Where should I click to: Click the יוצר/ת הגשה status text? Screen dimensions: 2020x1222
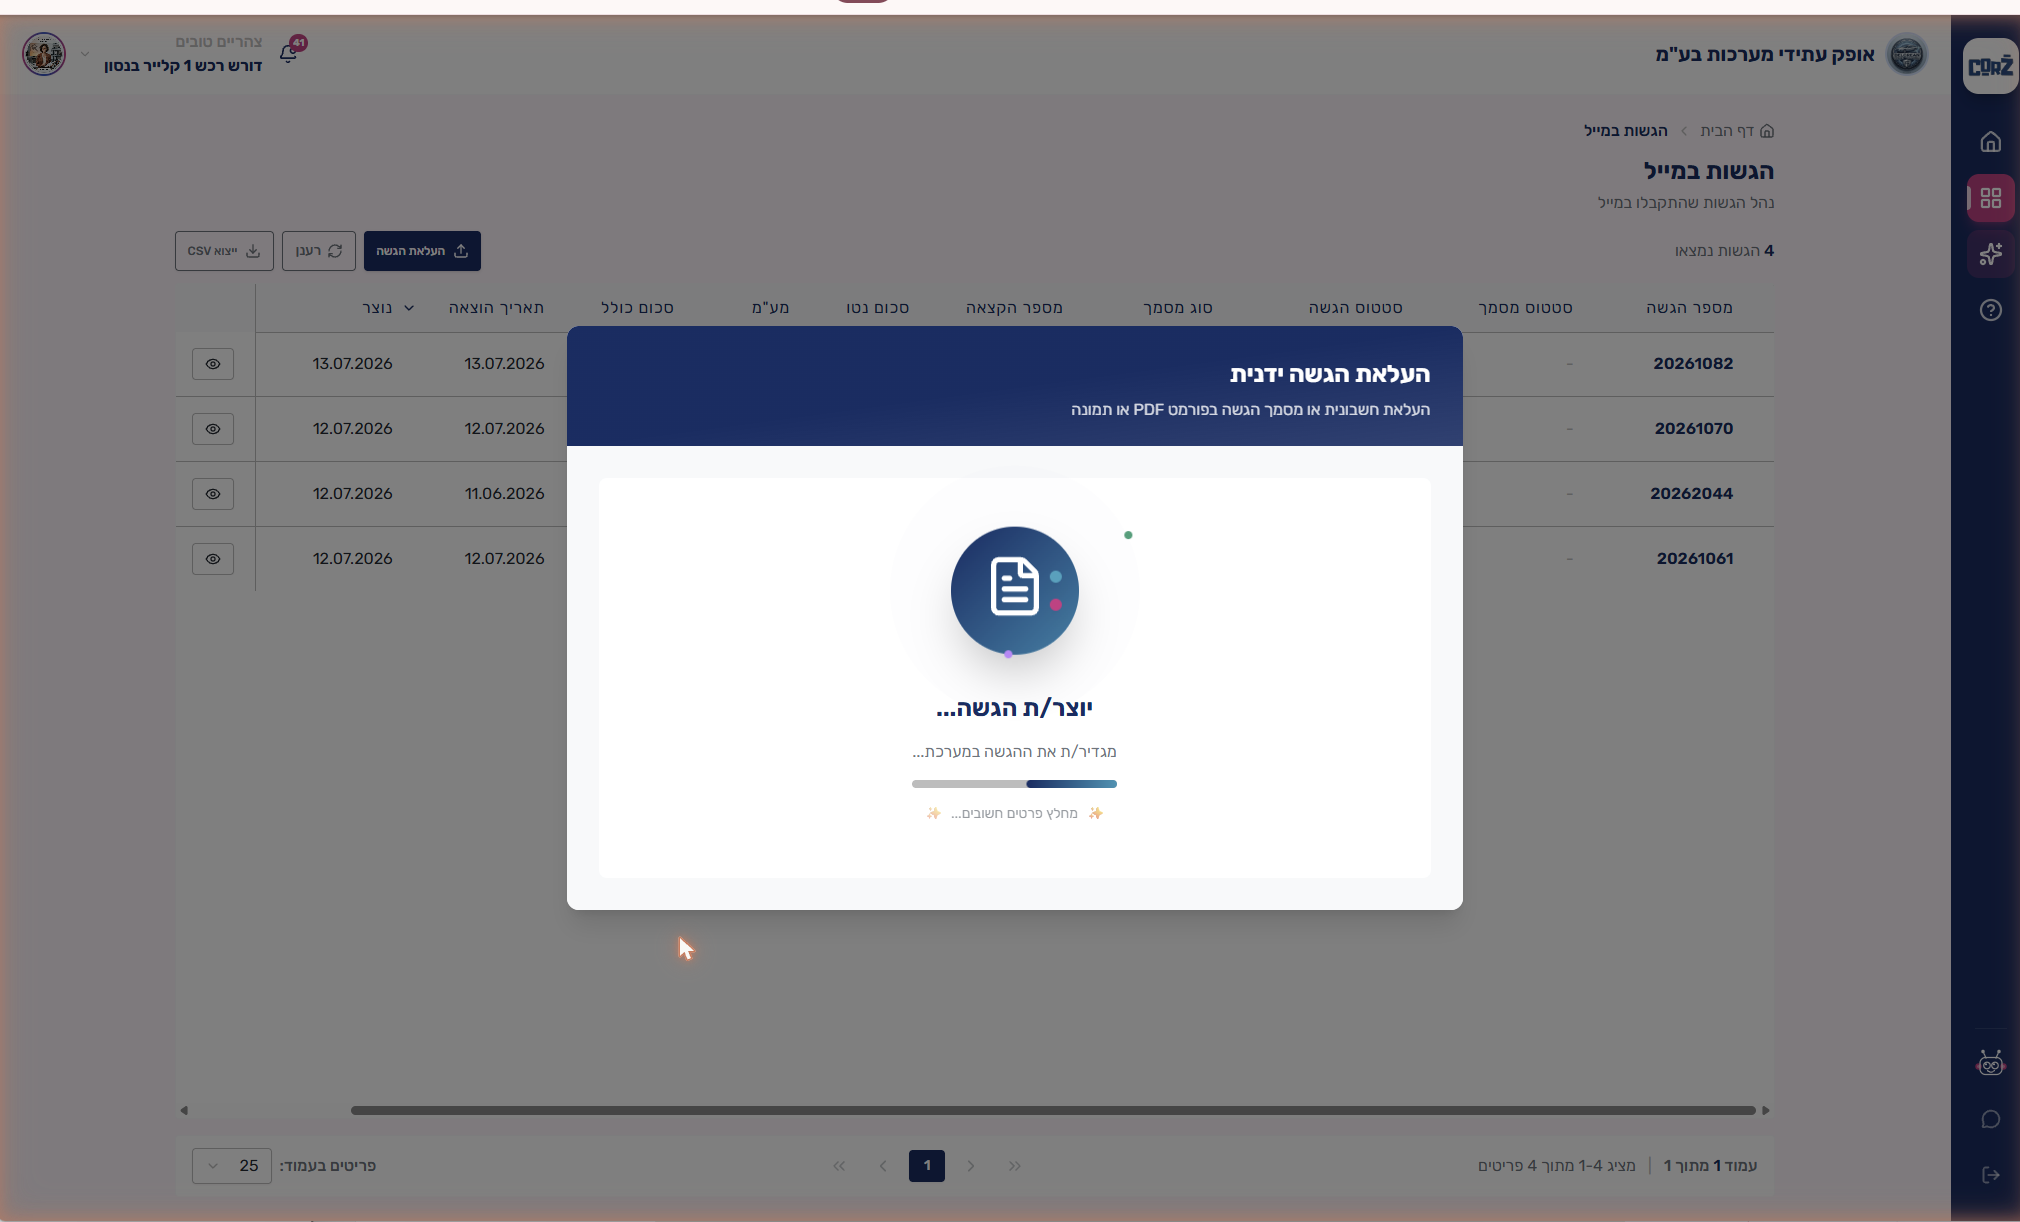tap(1014, 709)
